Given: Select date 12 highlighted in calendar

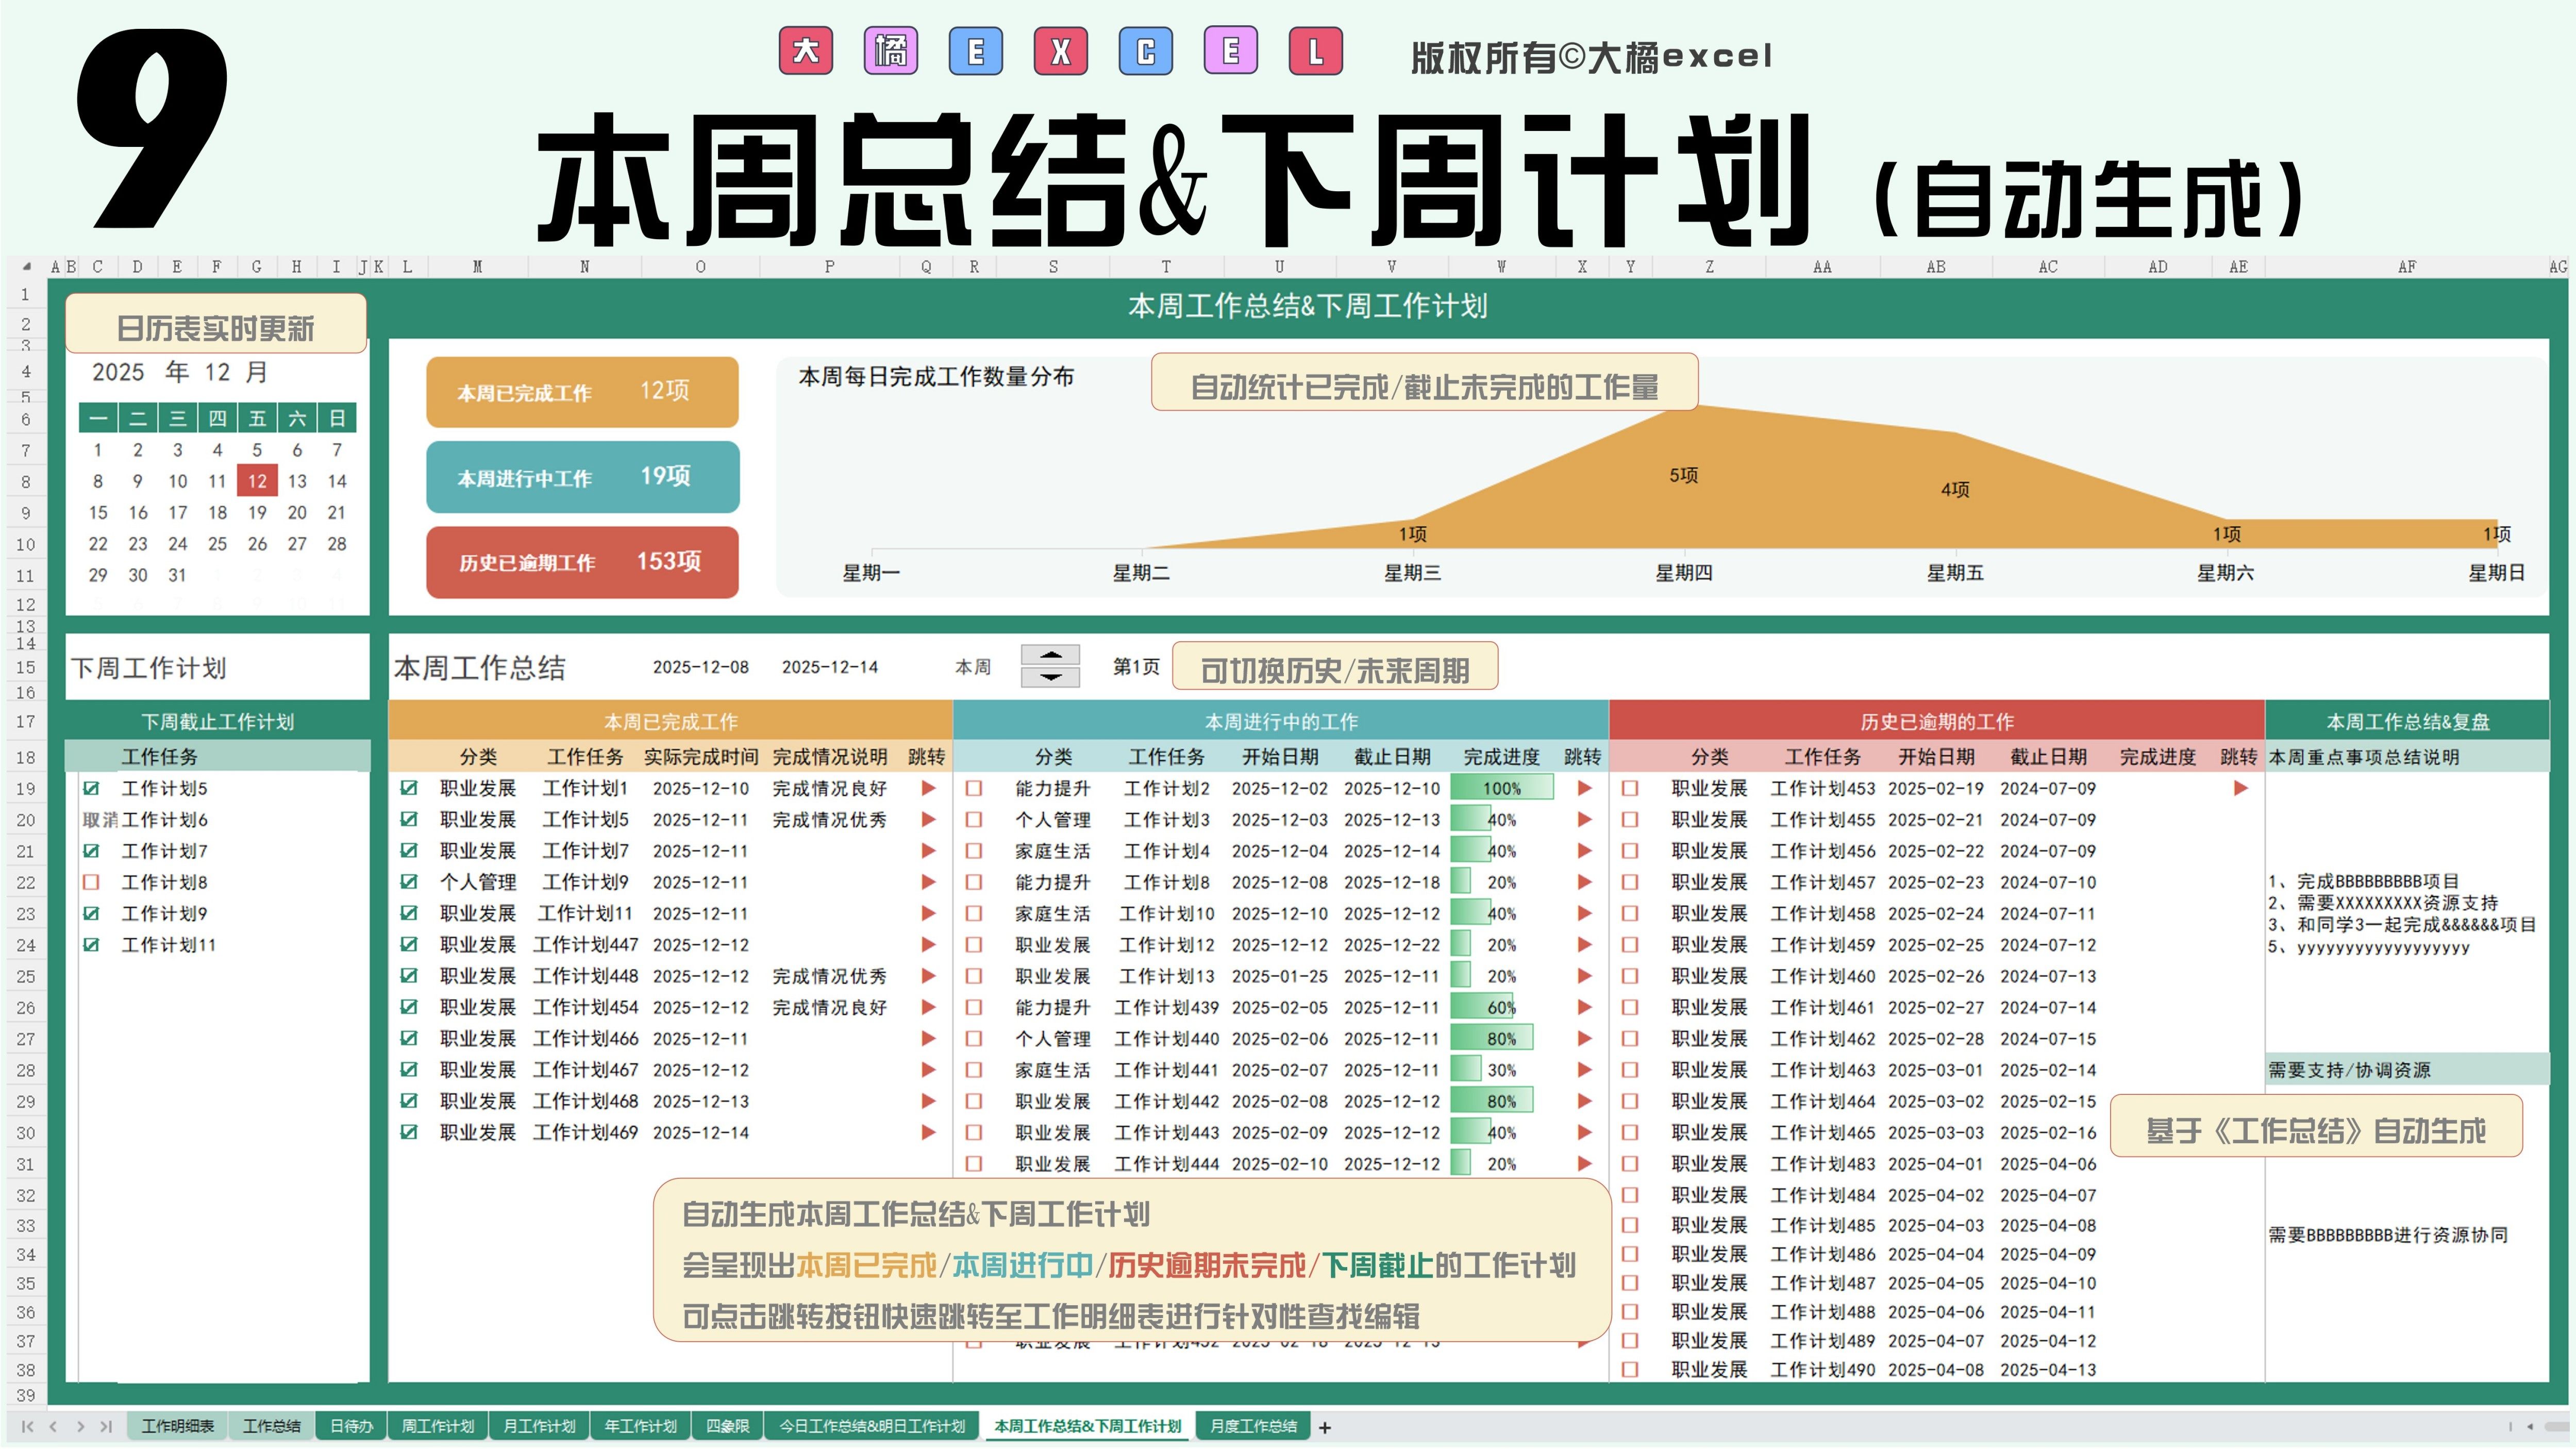Looking at the screenshot, I should tap(257, 481).
